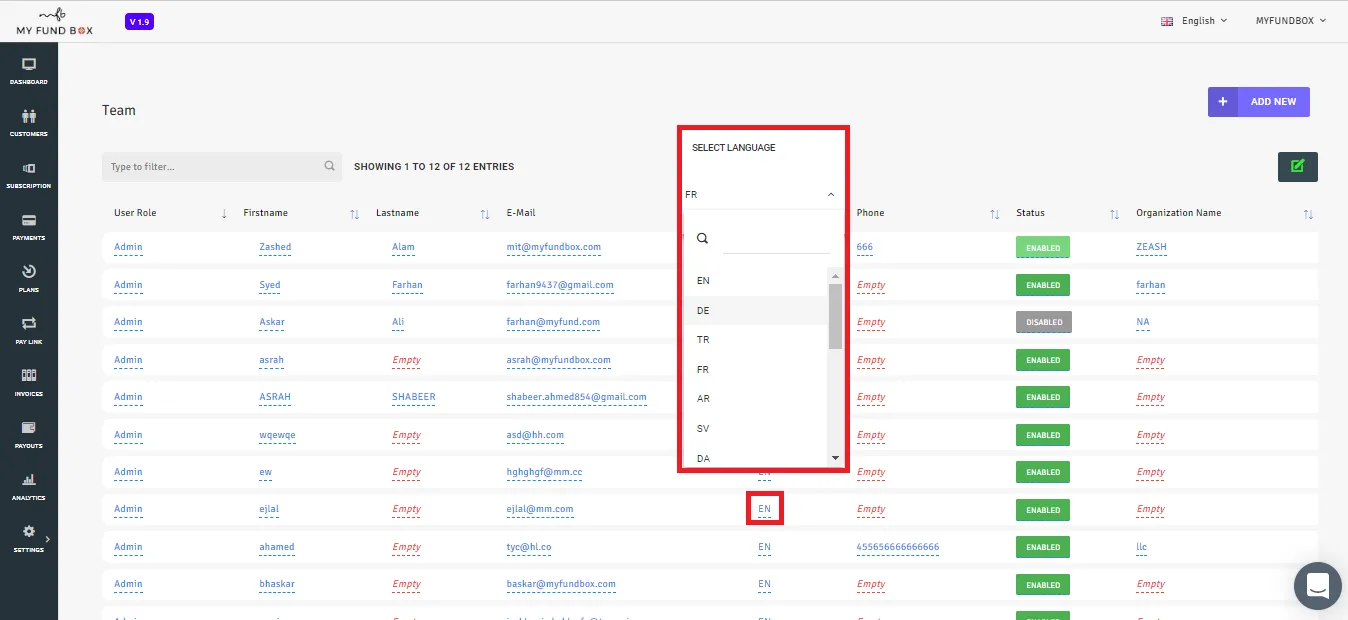The image size is (1348, 620).
Task: Click the ENABLED status badge for Zashed
Action: click(x=1043, y=247)
